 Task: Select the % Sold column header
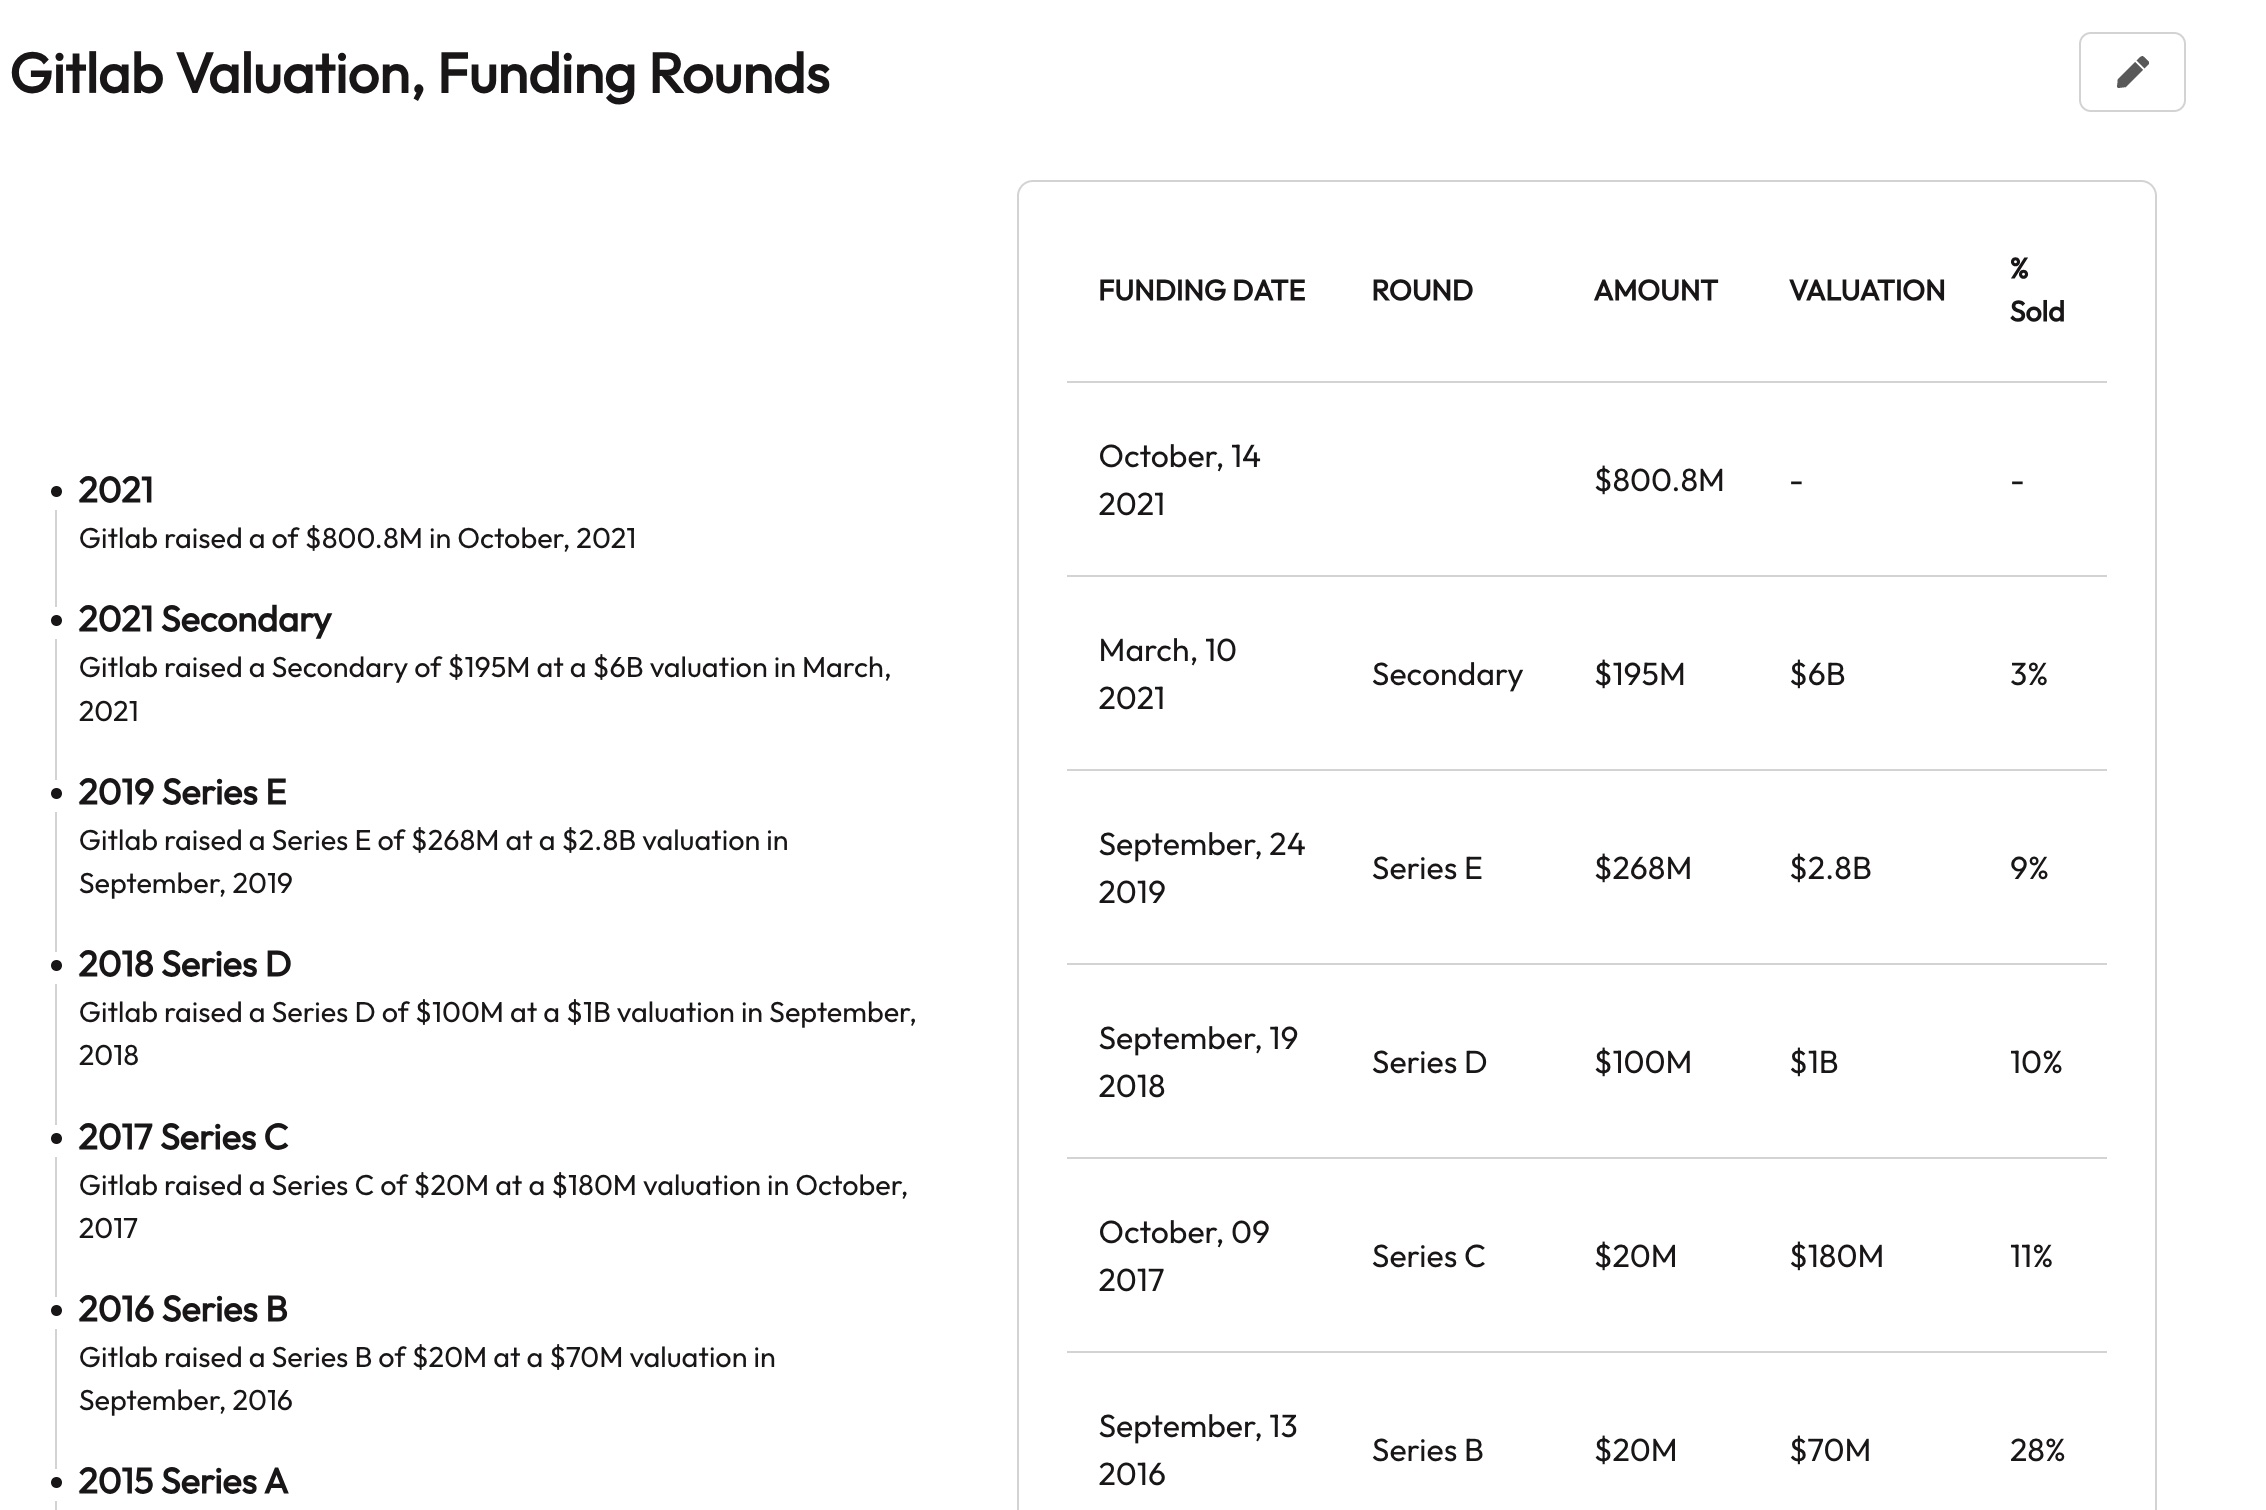(2037, 290)
